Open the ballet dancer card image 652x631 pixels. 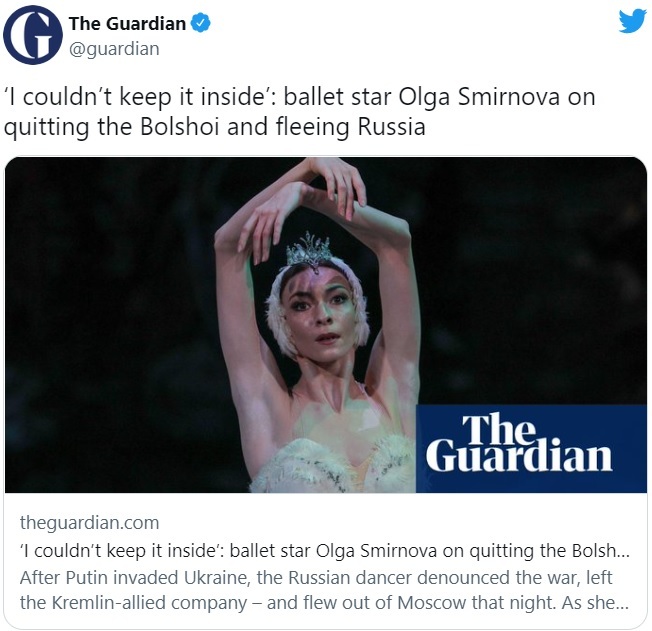tap(326, 325)
